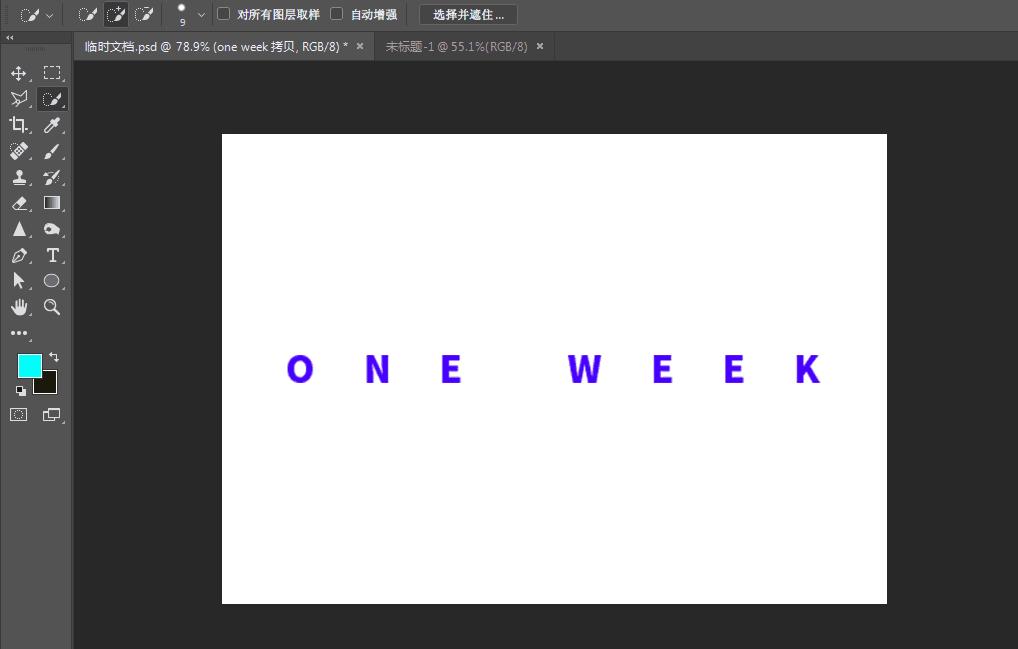Toggle Quick Mask mode
Viewport: 1018px width, 649px height.
click(x=19, y=415)
